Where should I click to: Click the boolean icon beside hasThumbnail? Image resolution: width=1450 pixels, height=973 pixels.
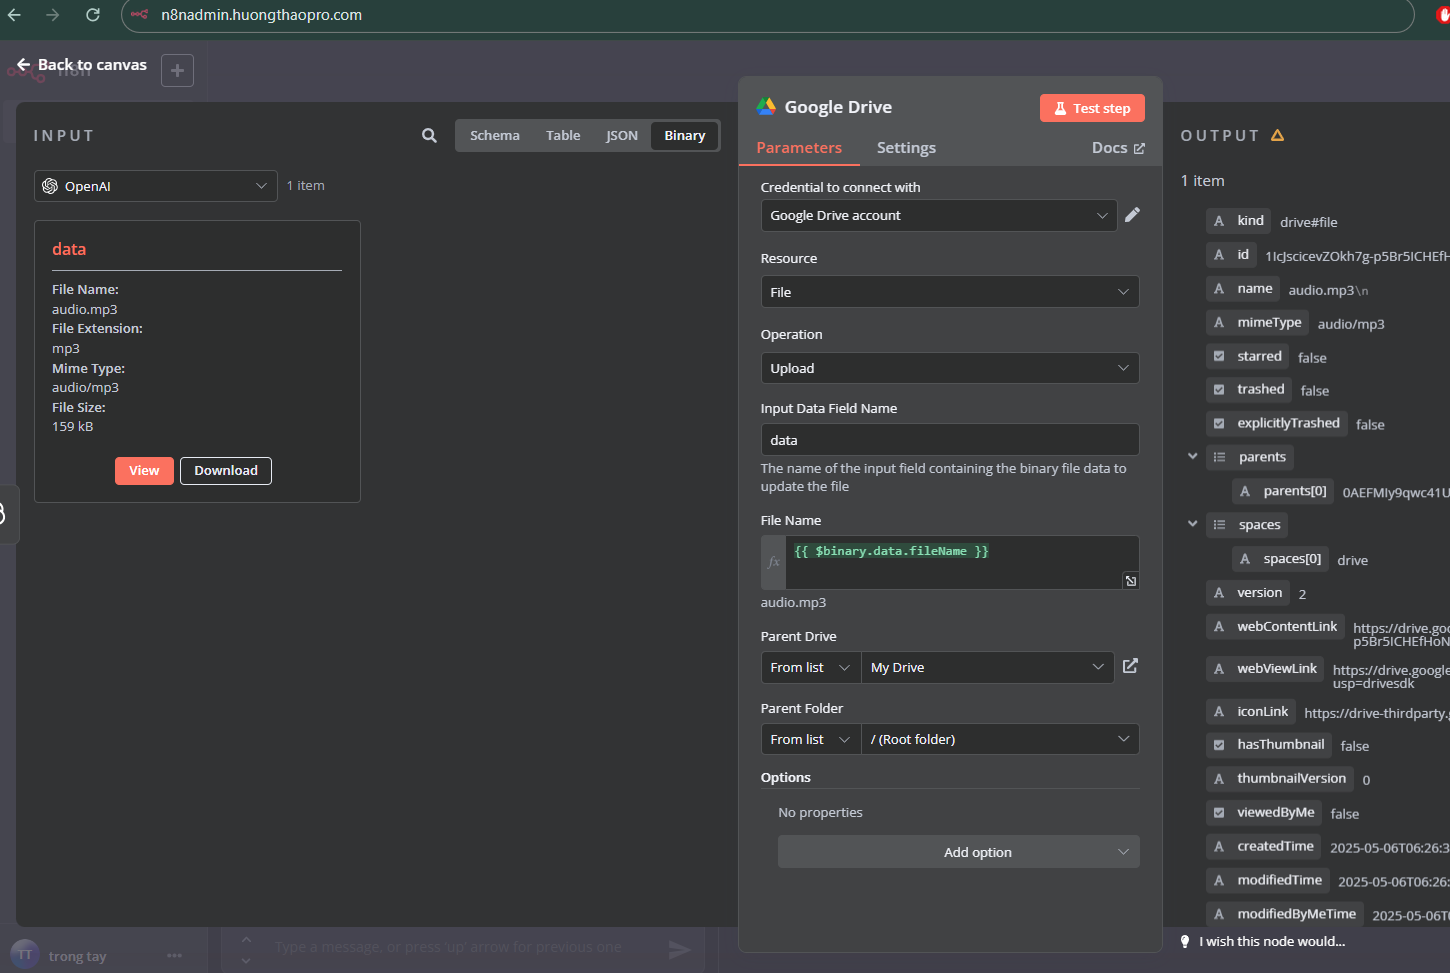click(x=1218, y=744)
